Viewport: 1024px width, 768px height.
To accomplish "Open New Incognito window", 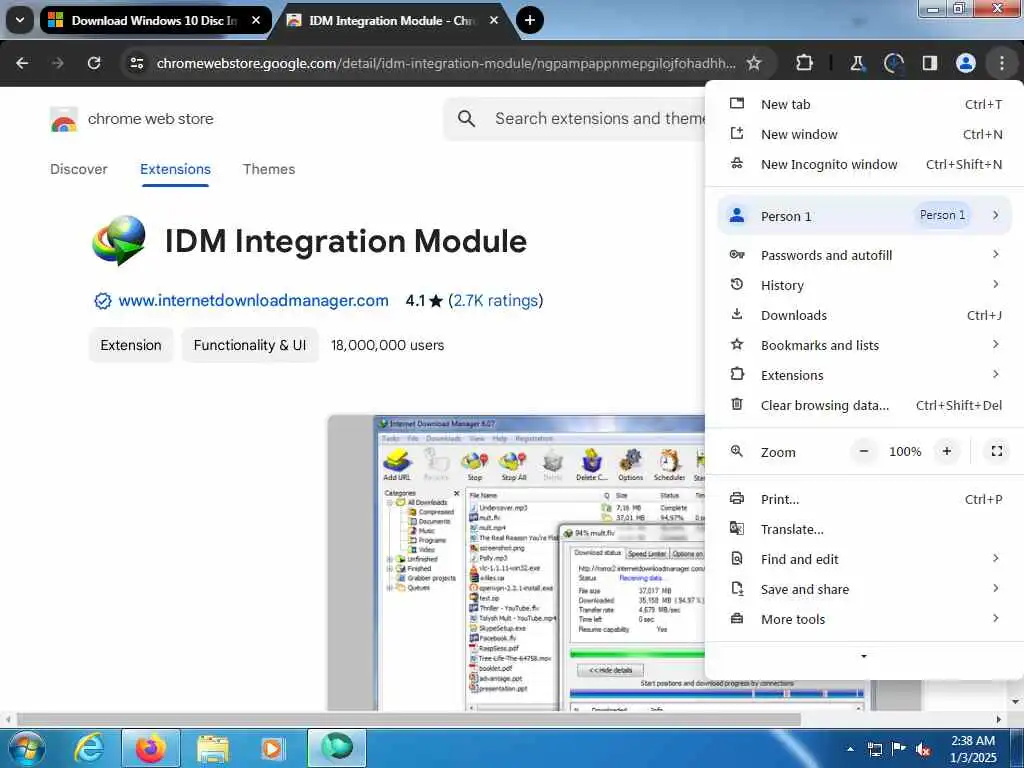I will point(865,164).
